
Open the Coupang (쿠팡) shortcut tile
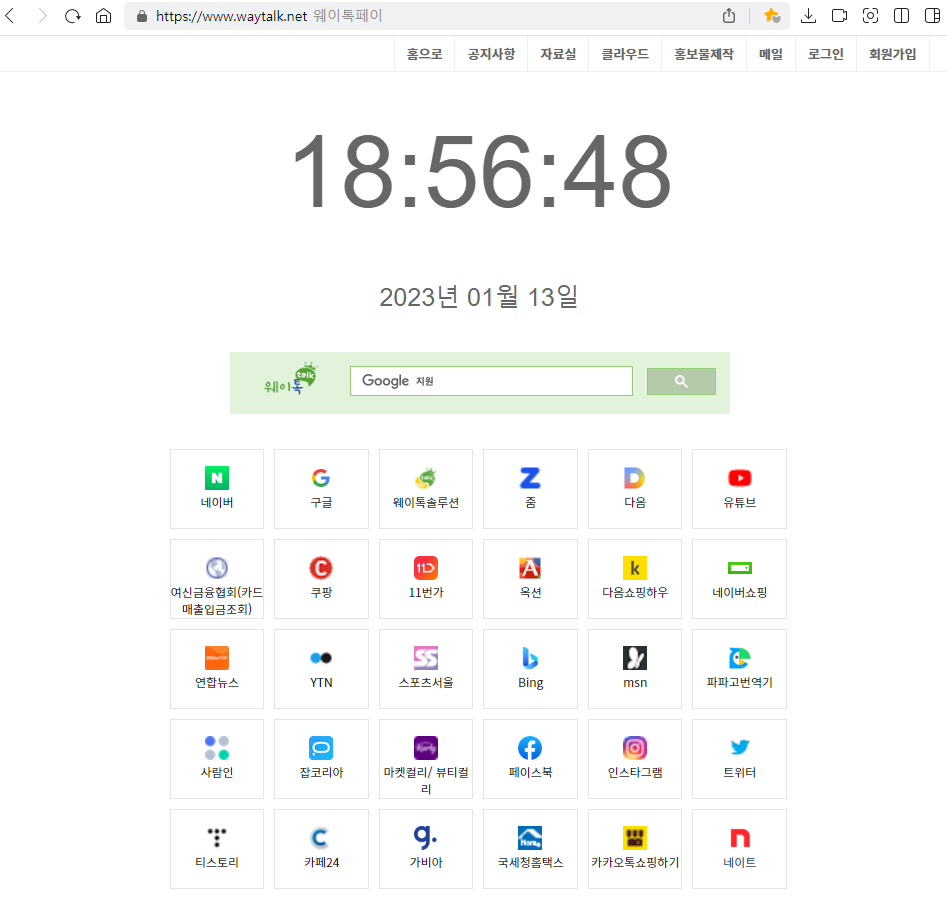(x=321, y=579)
